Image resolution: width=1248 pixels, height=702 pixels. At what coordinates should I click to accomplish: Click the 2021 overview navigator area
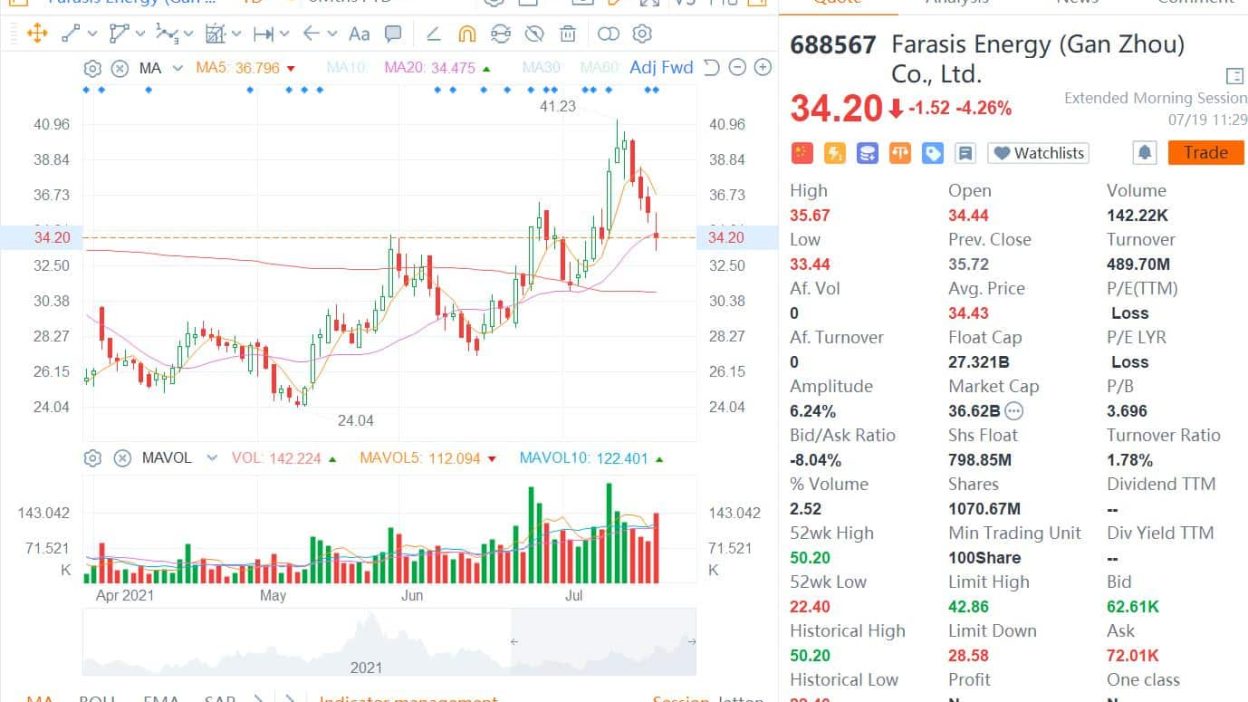click(389, 642)
